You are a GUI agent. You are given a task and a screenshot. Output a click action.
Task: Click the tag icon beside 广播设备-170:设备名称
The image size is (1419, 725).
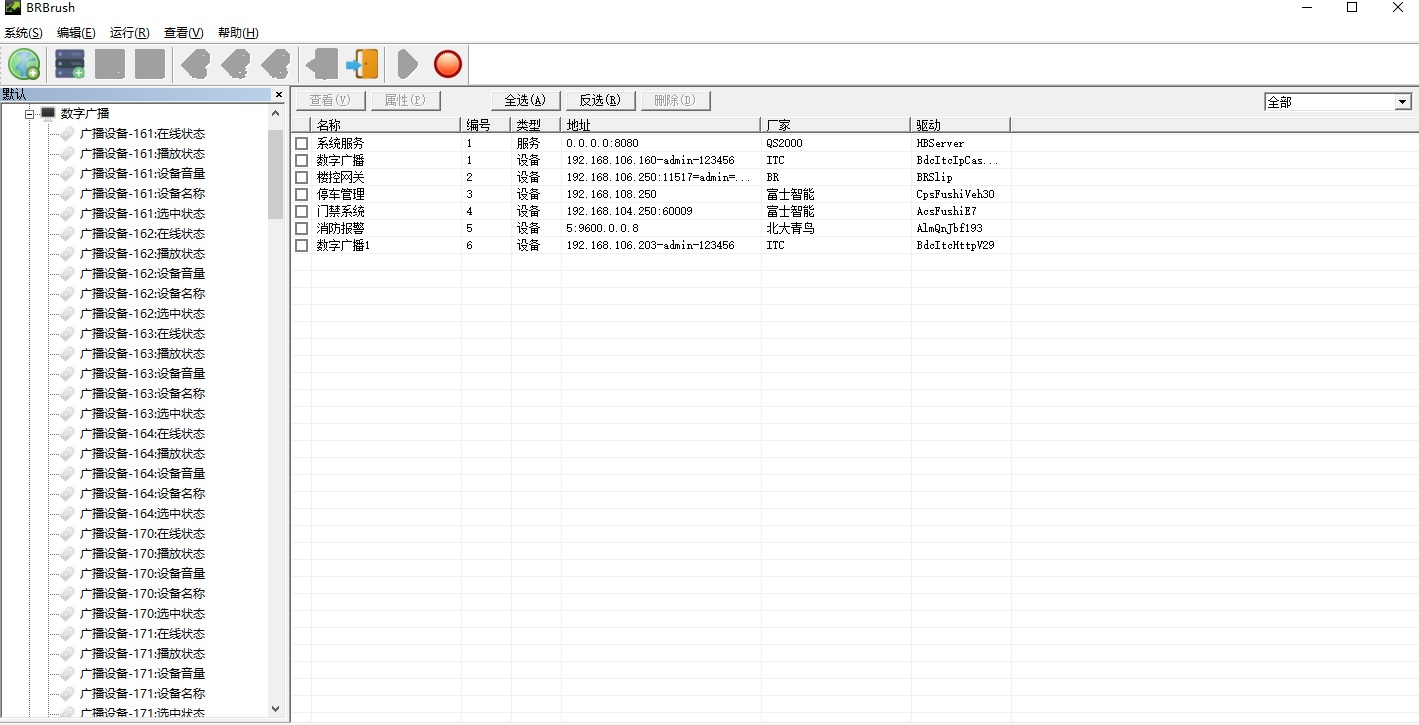[67, 593]
